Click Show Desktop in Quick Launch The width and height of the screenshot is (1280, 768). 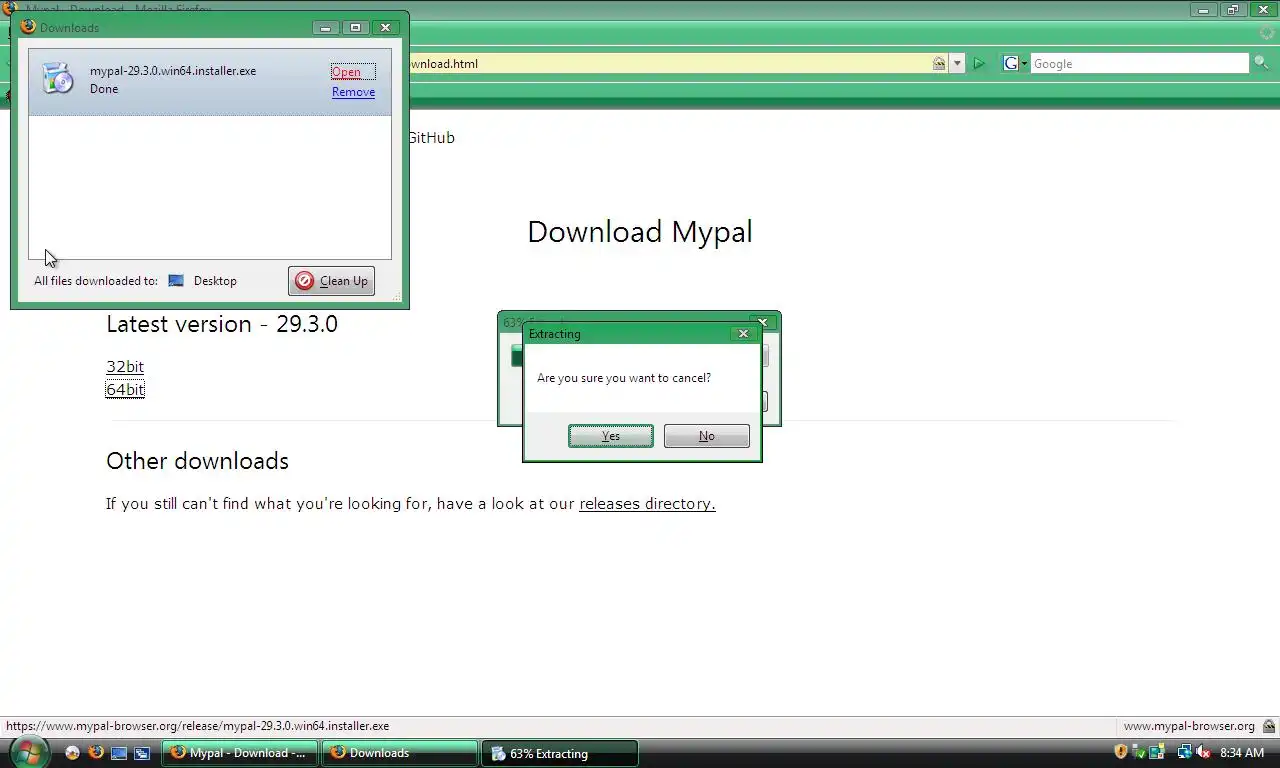[119, 753]
